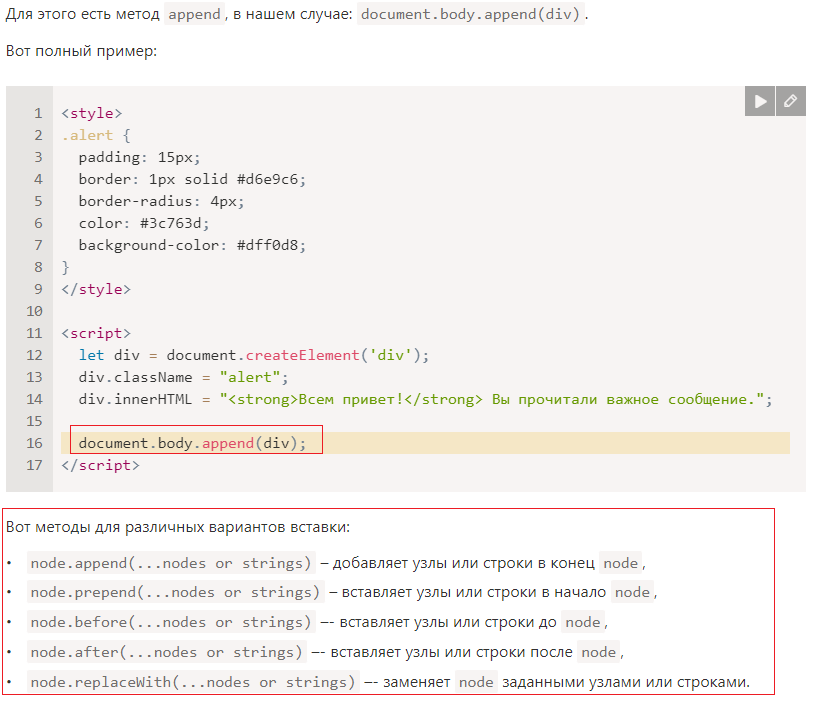Viewport: 818px width, 704px height.
Task: Click line number 17 in the gutter
Action: 34,465
